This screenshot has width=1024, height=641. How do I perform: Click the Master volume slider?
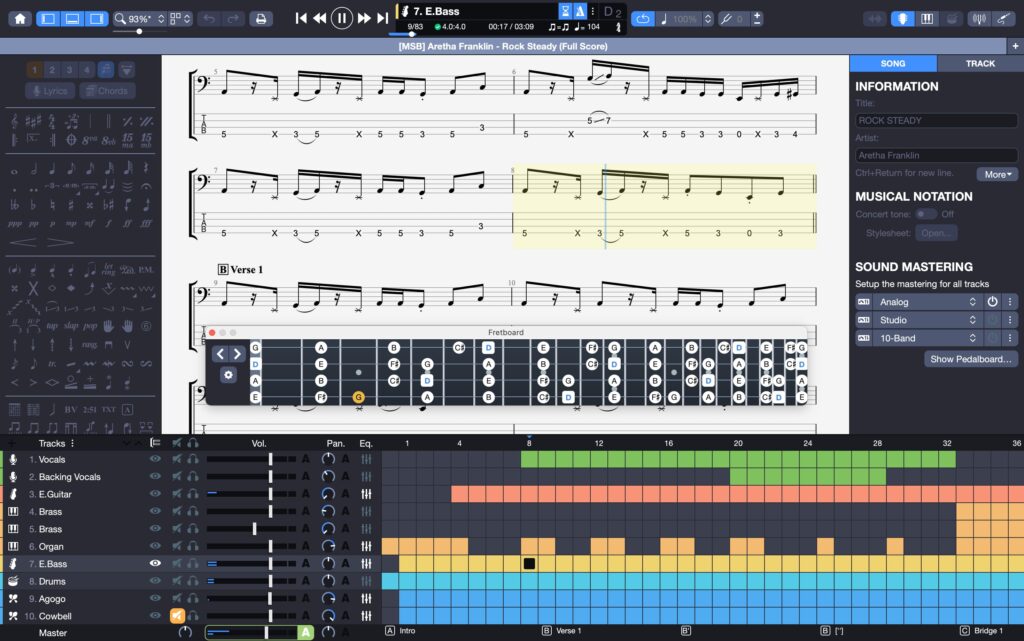(265, 631)
